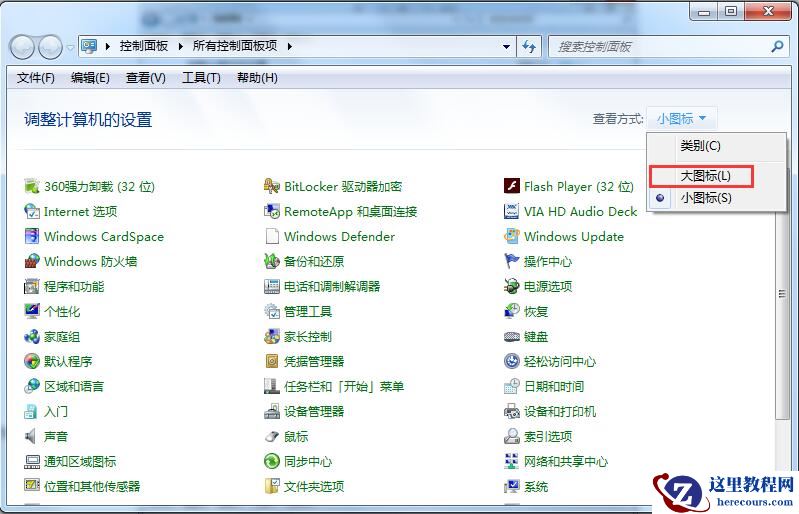Click the BitLocker 驱动器加密 key icon
The image size is (799, 514).
[272, 186]
